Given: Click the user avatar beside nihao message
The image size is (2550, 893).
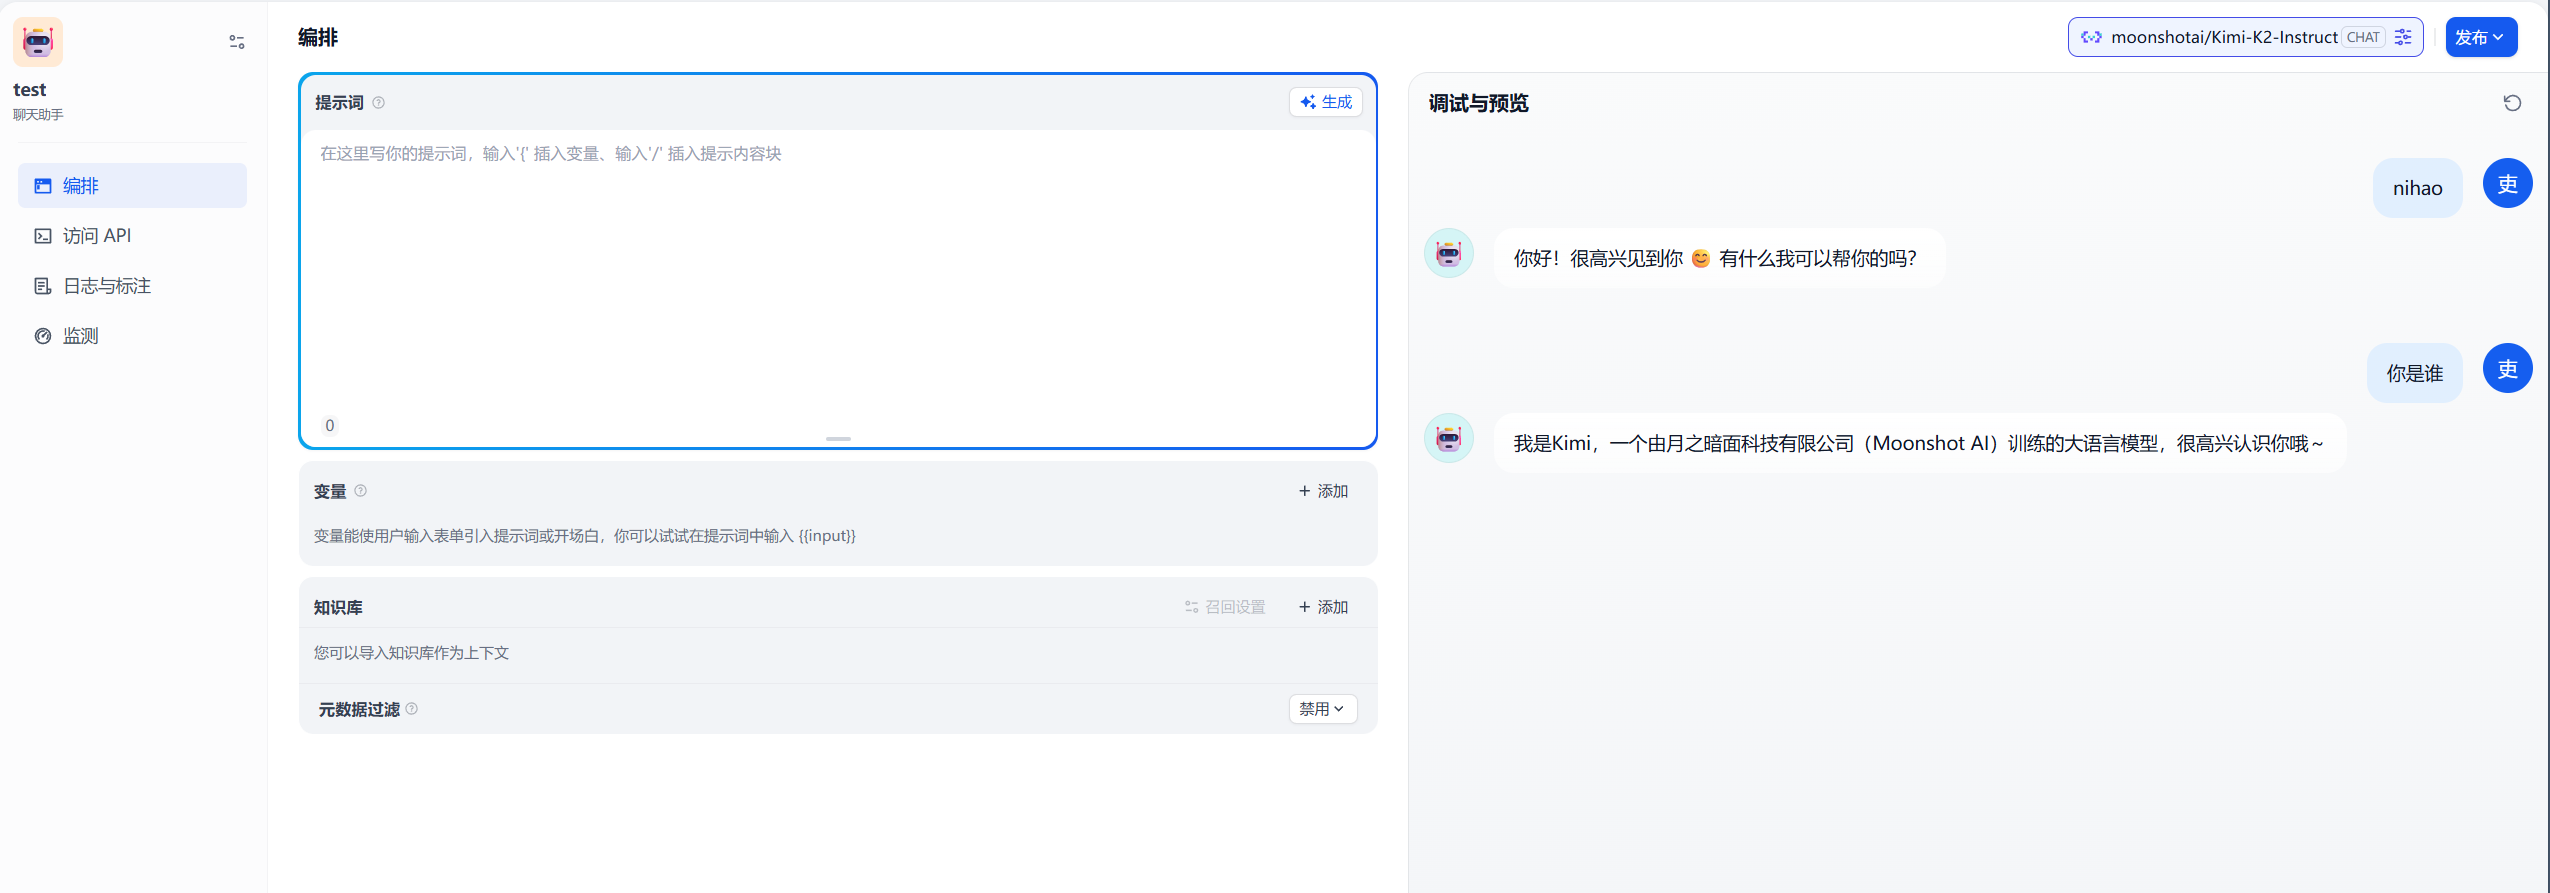Looking at the screenshot, I should tap(2507, 183).
